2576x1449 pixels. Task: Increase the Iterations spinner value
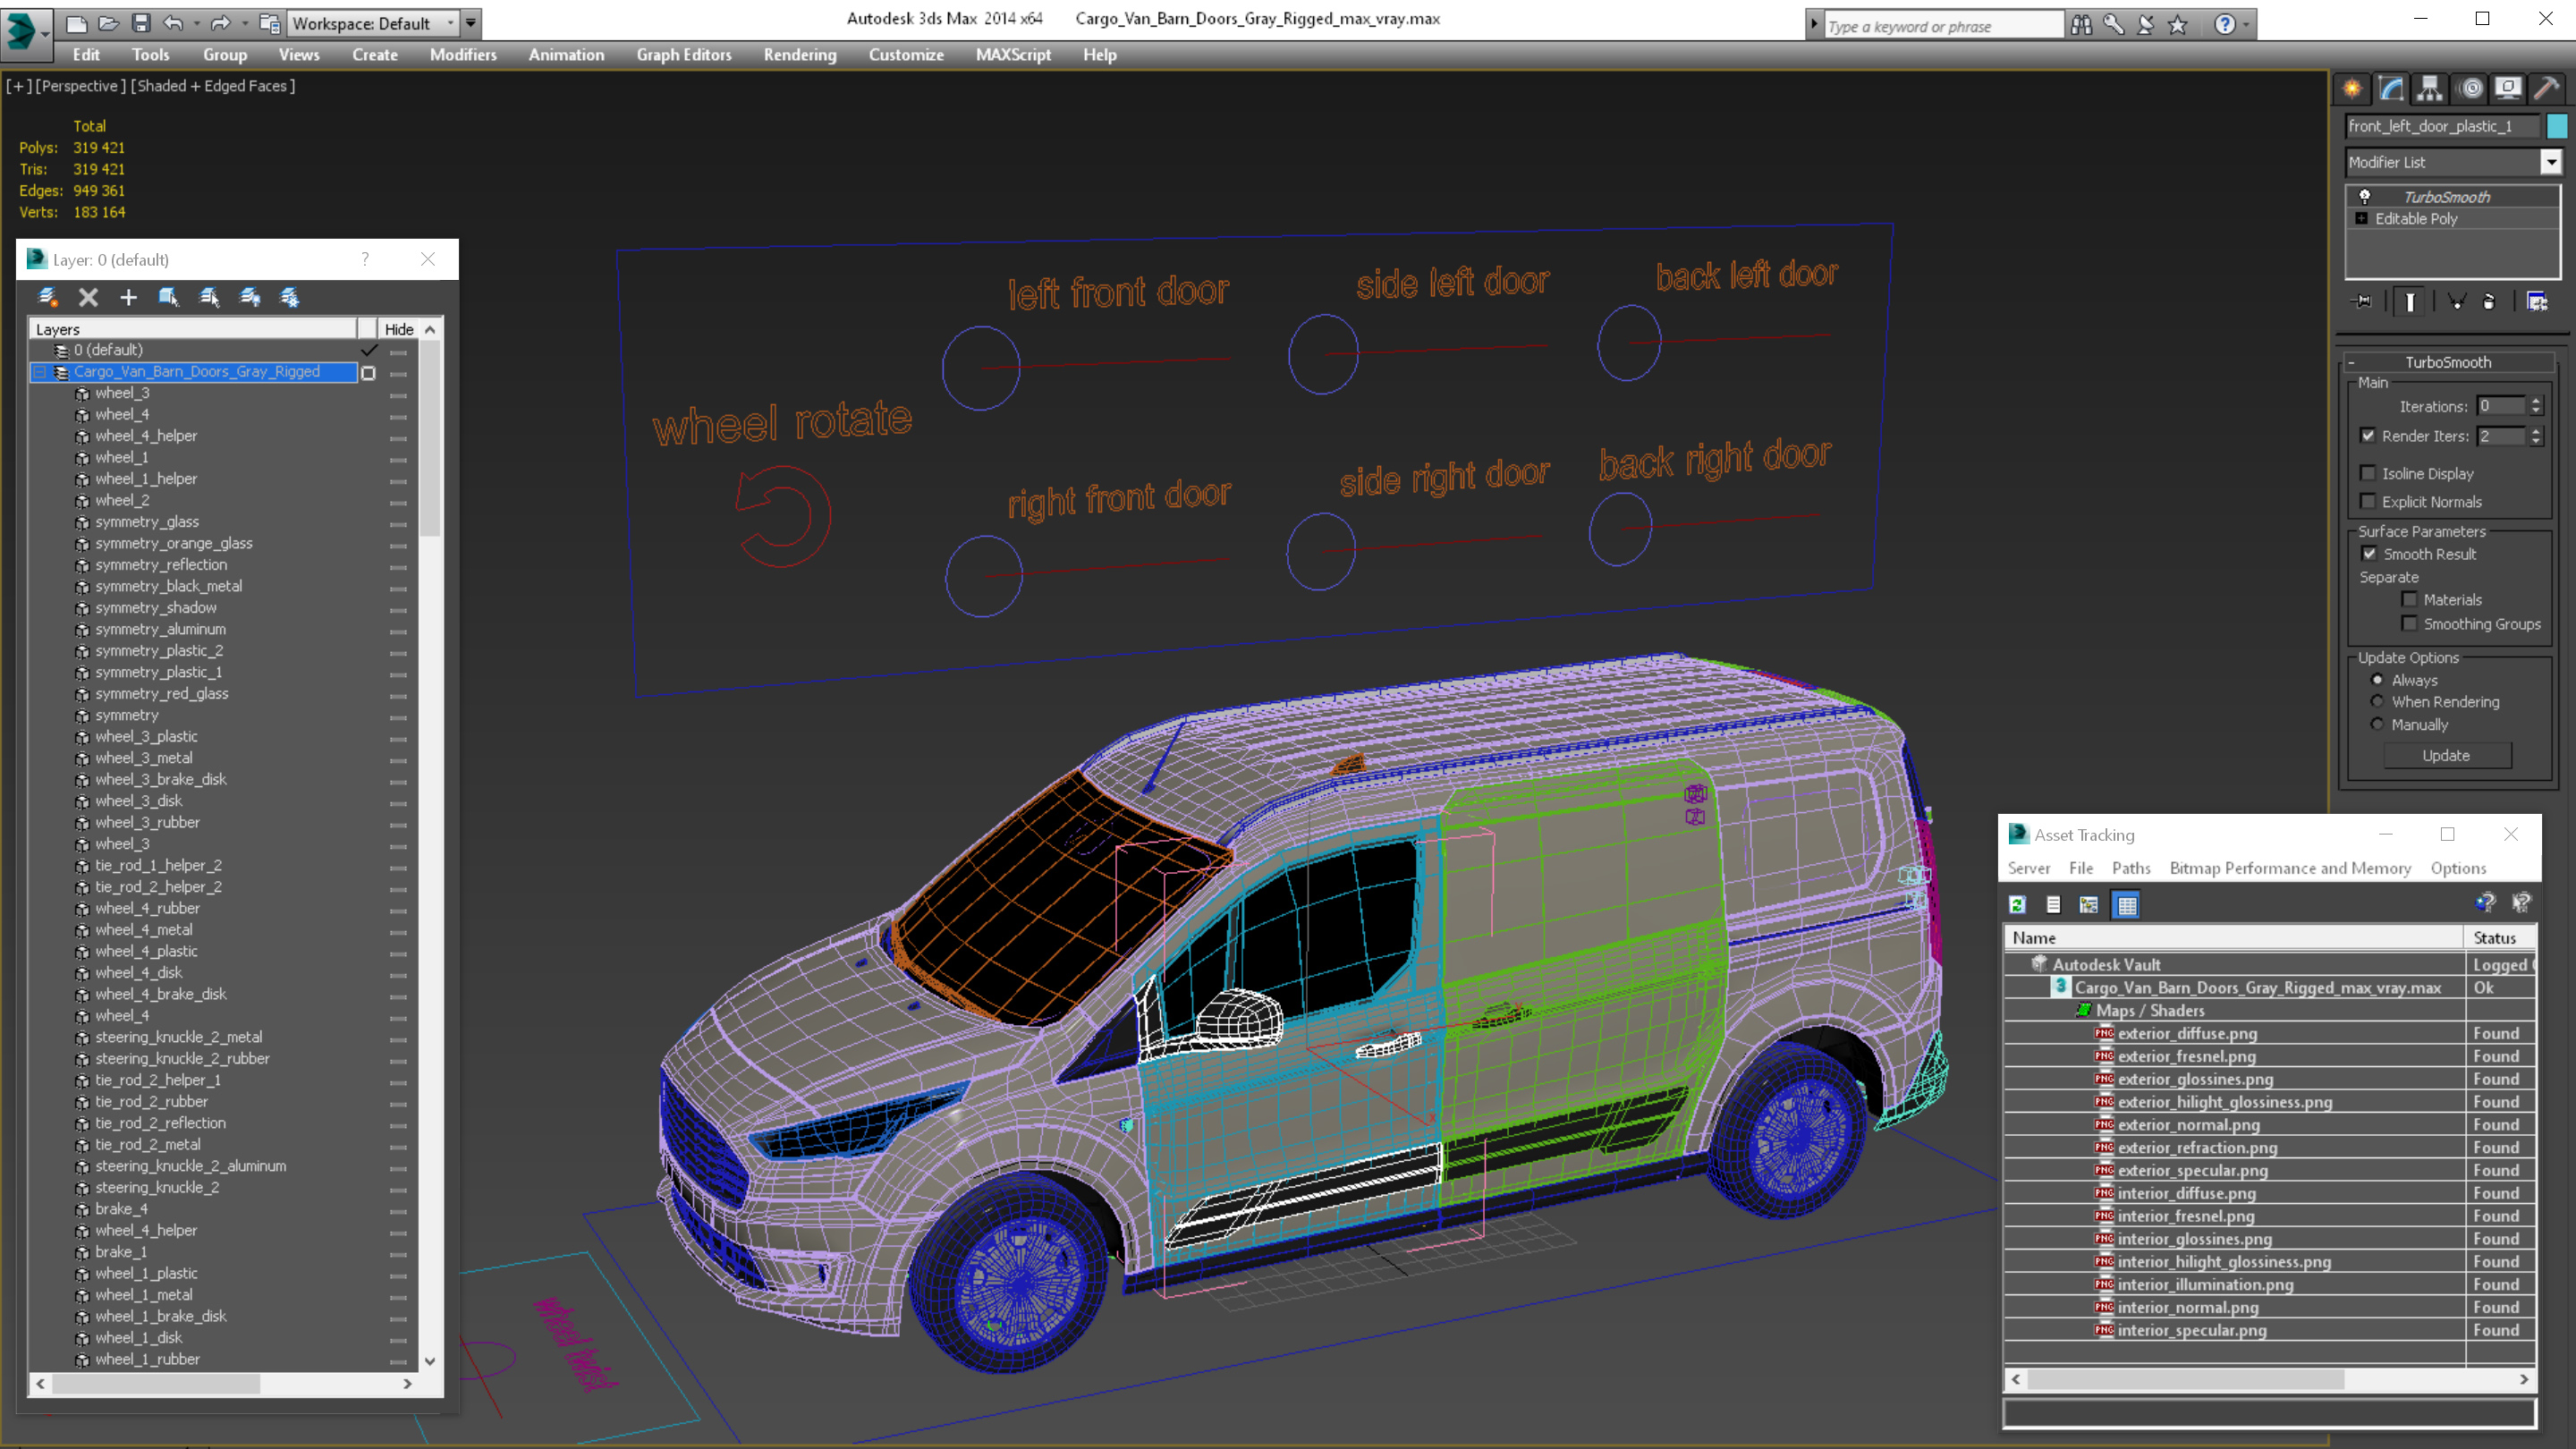click(x=2536, y=401)
